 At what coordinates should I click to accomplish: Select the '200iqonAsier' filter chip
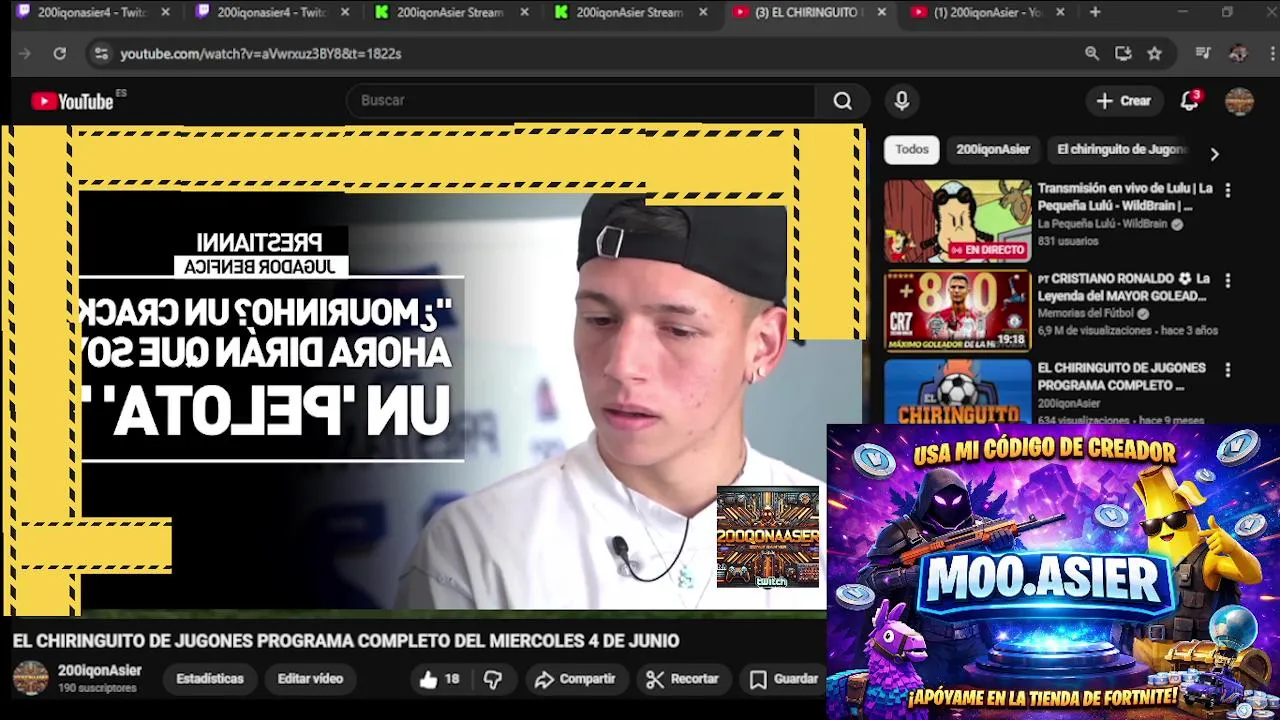tap(993, 149)
